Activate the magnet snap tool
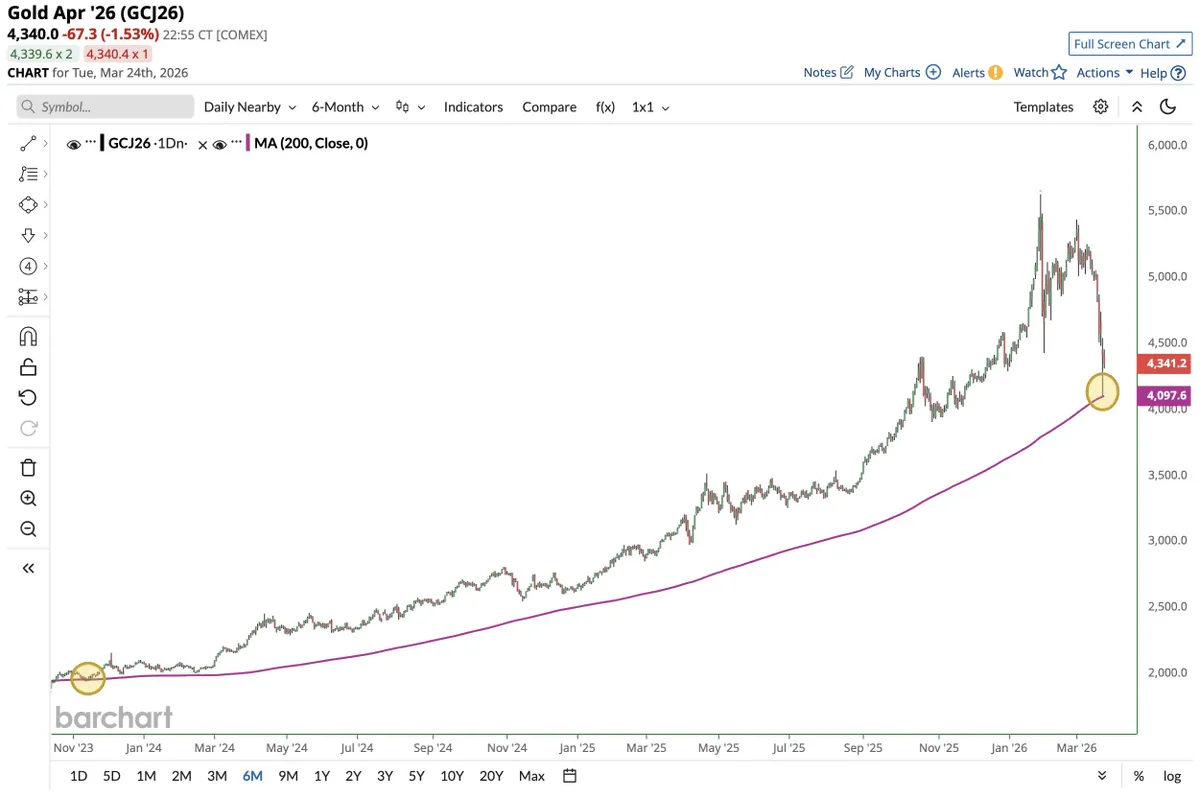Screen dimensions: 1200x798 pos(28,336)
